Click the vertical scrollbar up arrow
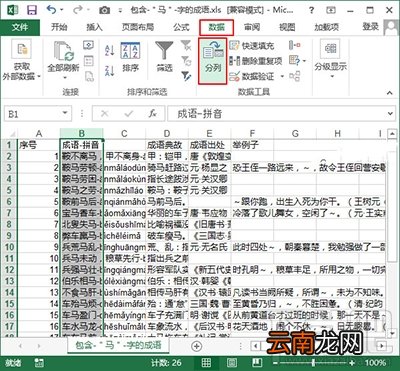 click(392, 134)
